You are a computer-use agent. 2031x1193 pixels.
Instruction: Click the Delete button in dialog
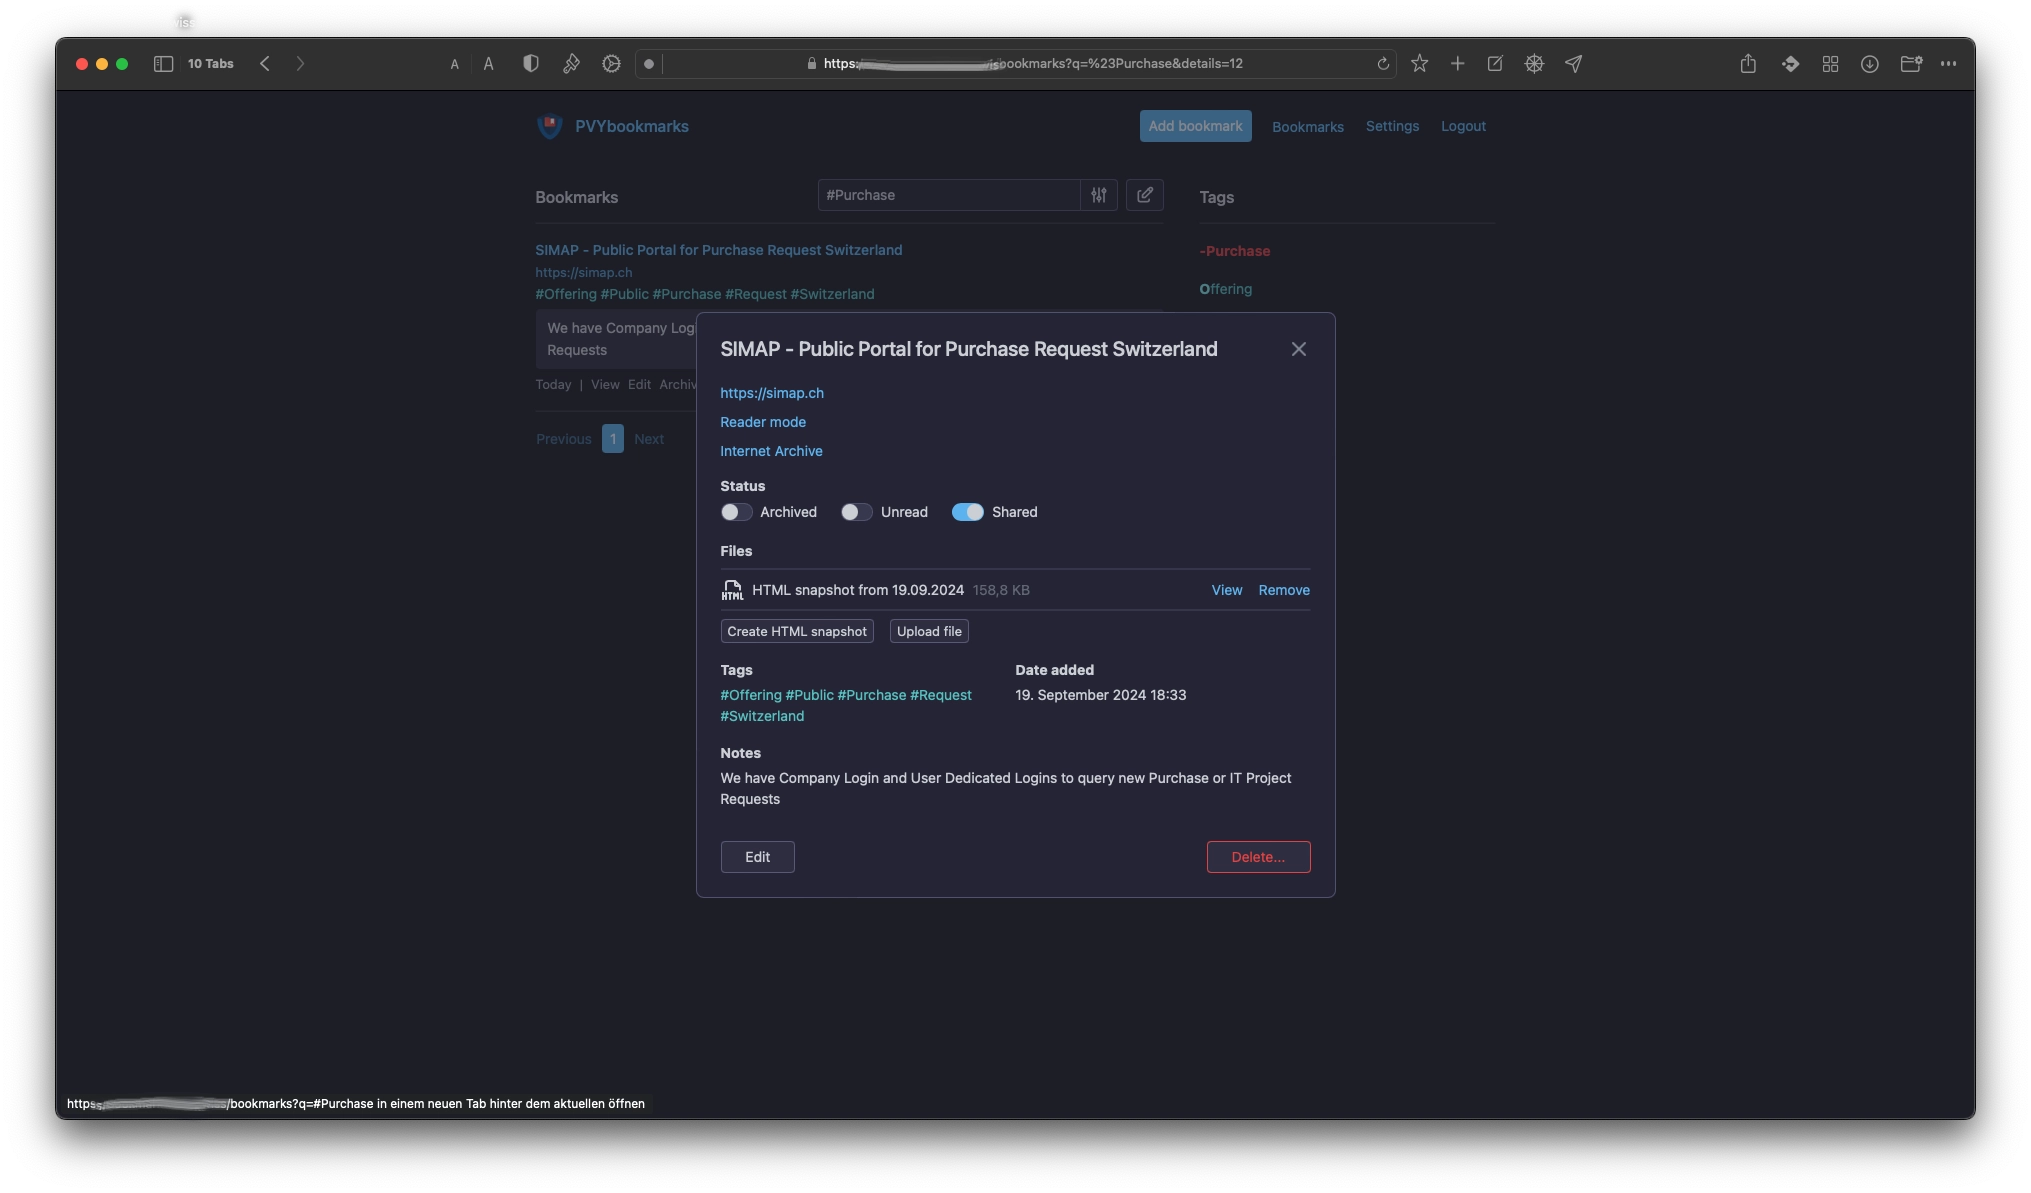1257,855
